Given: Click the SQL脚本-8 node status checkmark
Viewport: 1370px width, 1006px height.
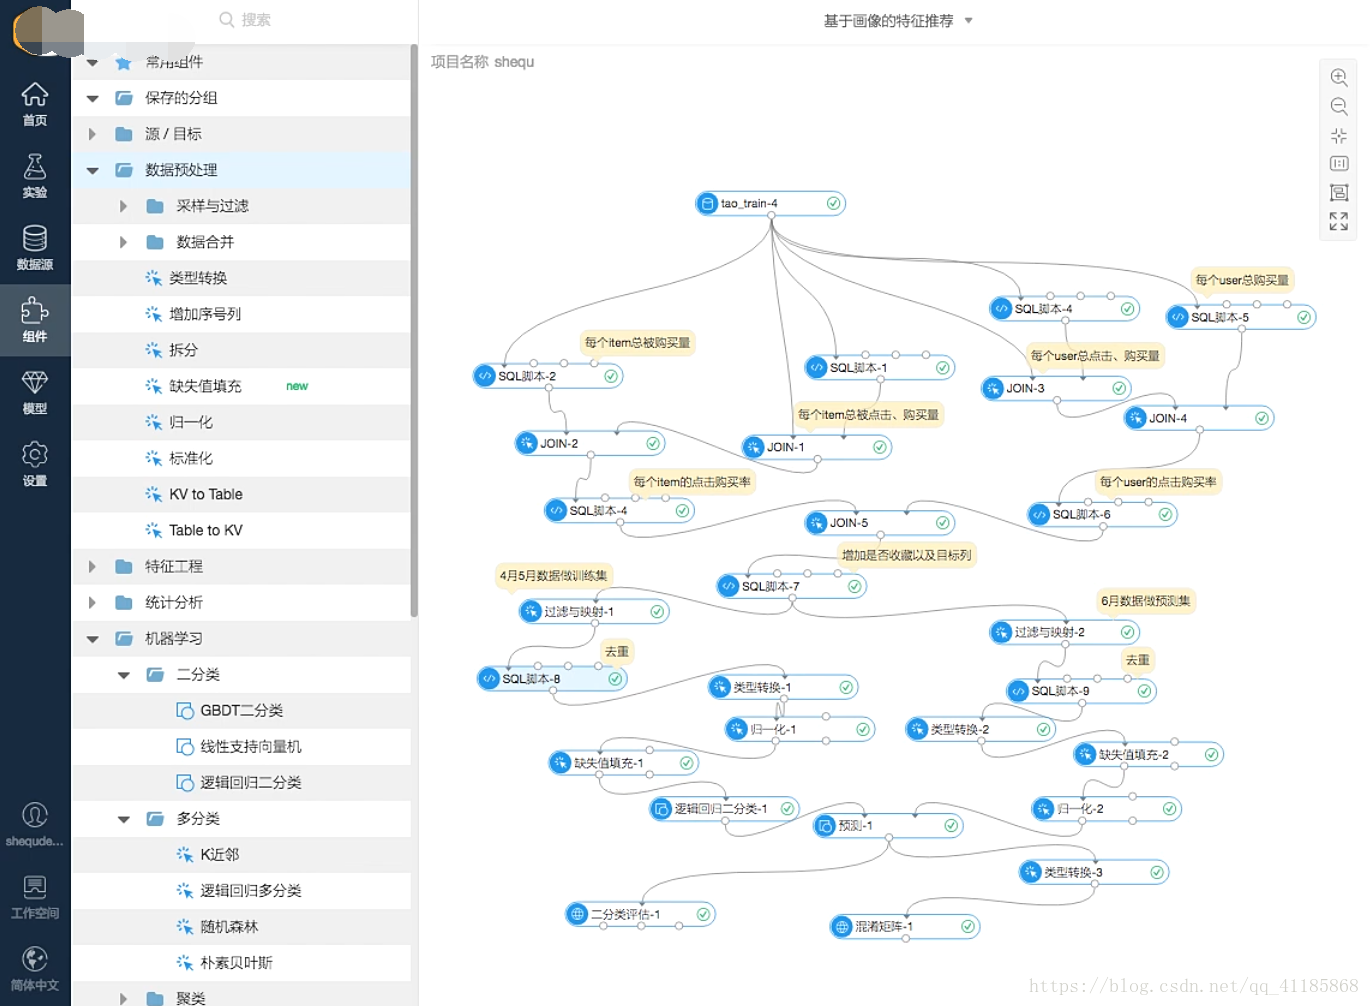Looking at the screenshot, I should [x=616, y=679].
